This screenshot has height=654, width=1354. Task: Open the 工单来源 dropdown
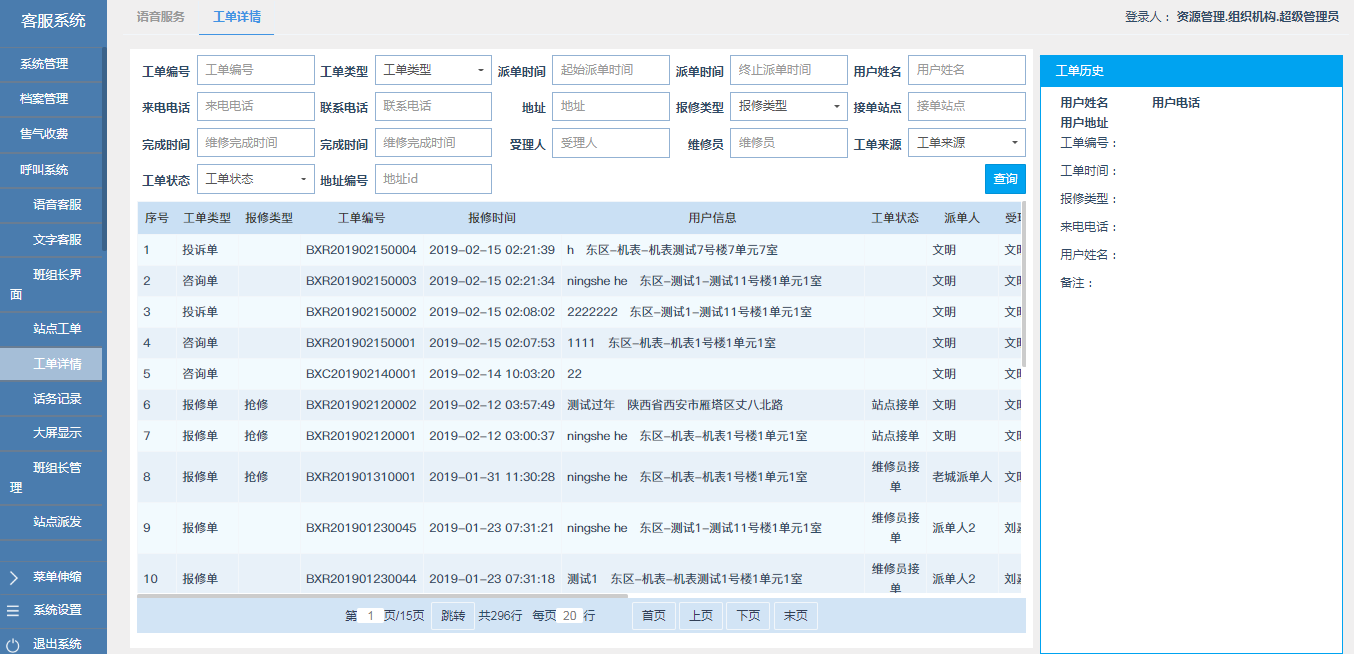(966, 143)
